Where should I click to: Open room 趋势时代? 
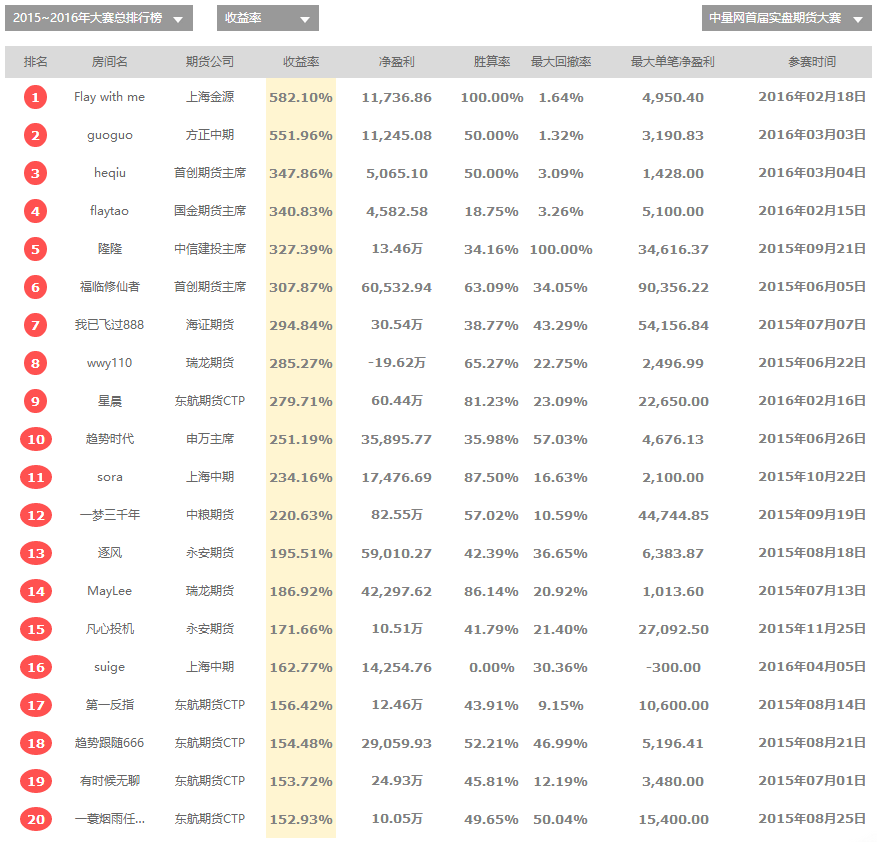(x=110, y=439)
